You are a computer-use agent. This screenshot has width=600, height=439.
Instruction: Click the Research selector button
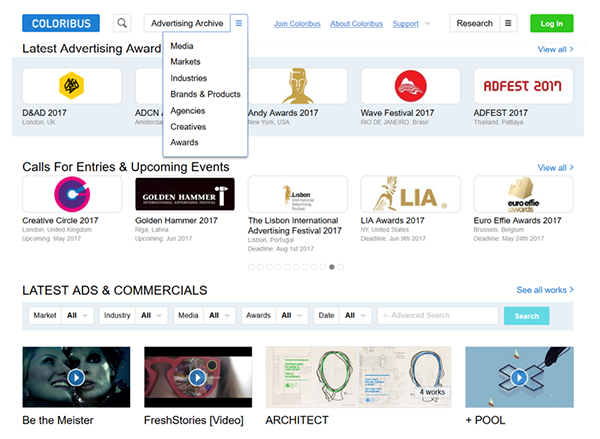coord(474,23)
